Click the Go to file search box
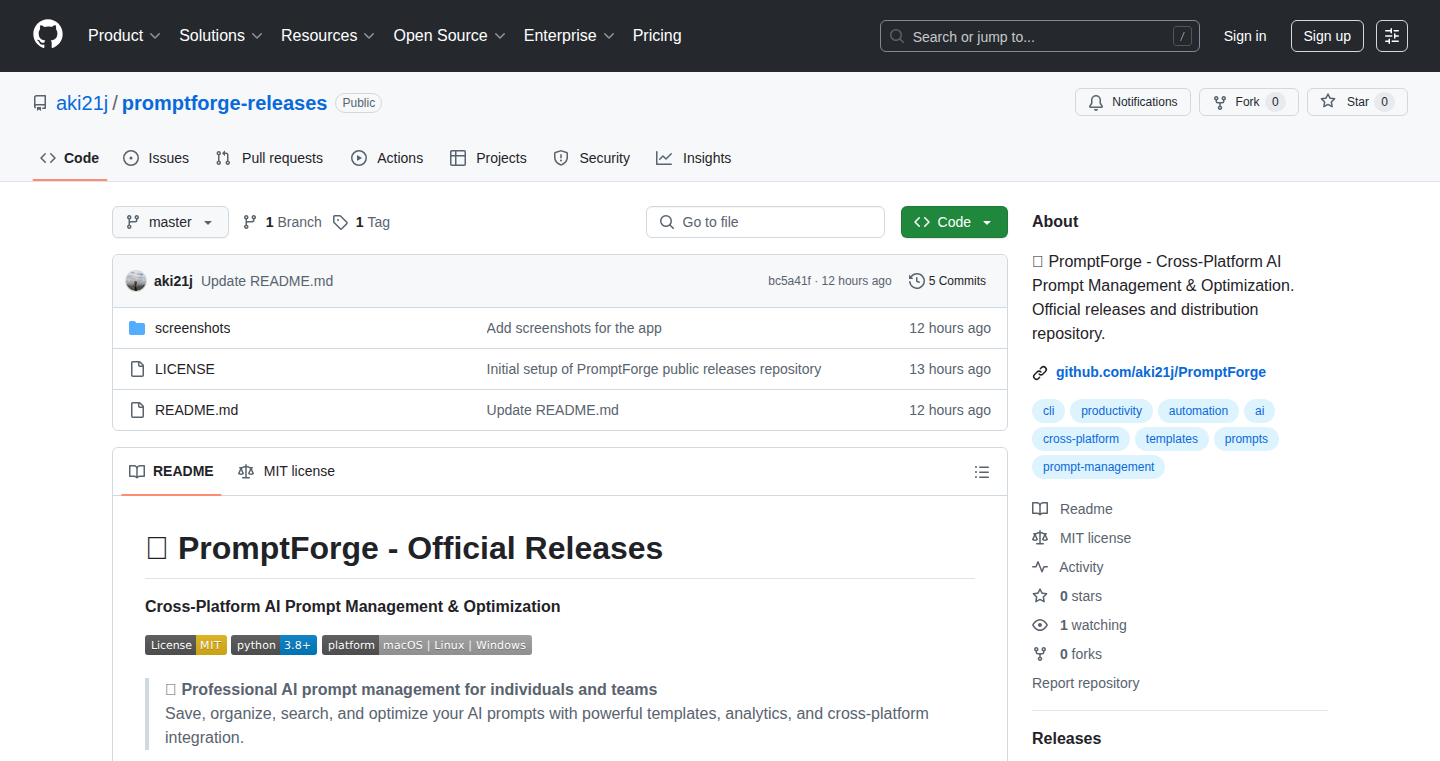The height and width of the screenshot is (761, 1440). (x=765, y=222)
